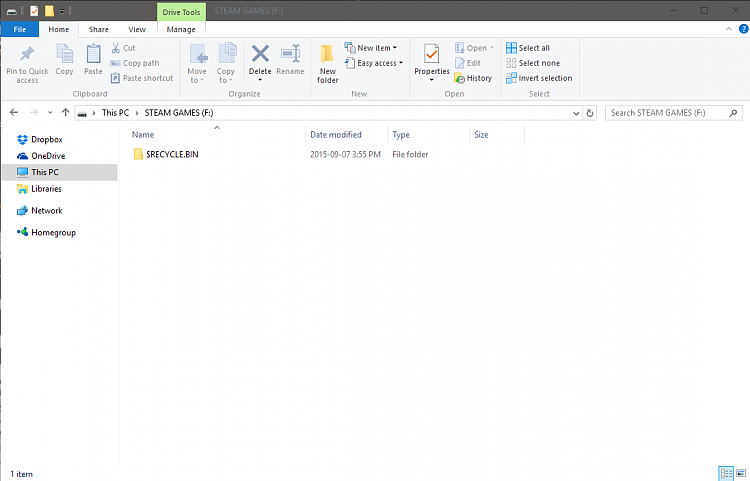Open Customize Quick Access Toolbar dropdown
Screen dimensions: 750x481
[62, 11]
